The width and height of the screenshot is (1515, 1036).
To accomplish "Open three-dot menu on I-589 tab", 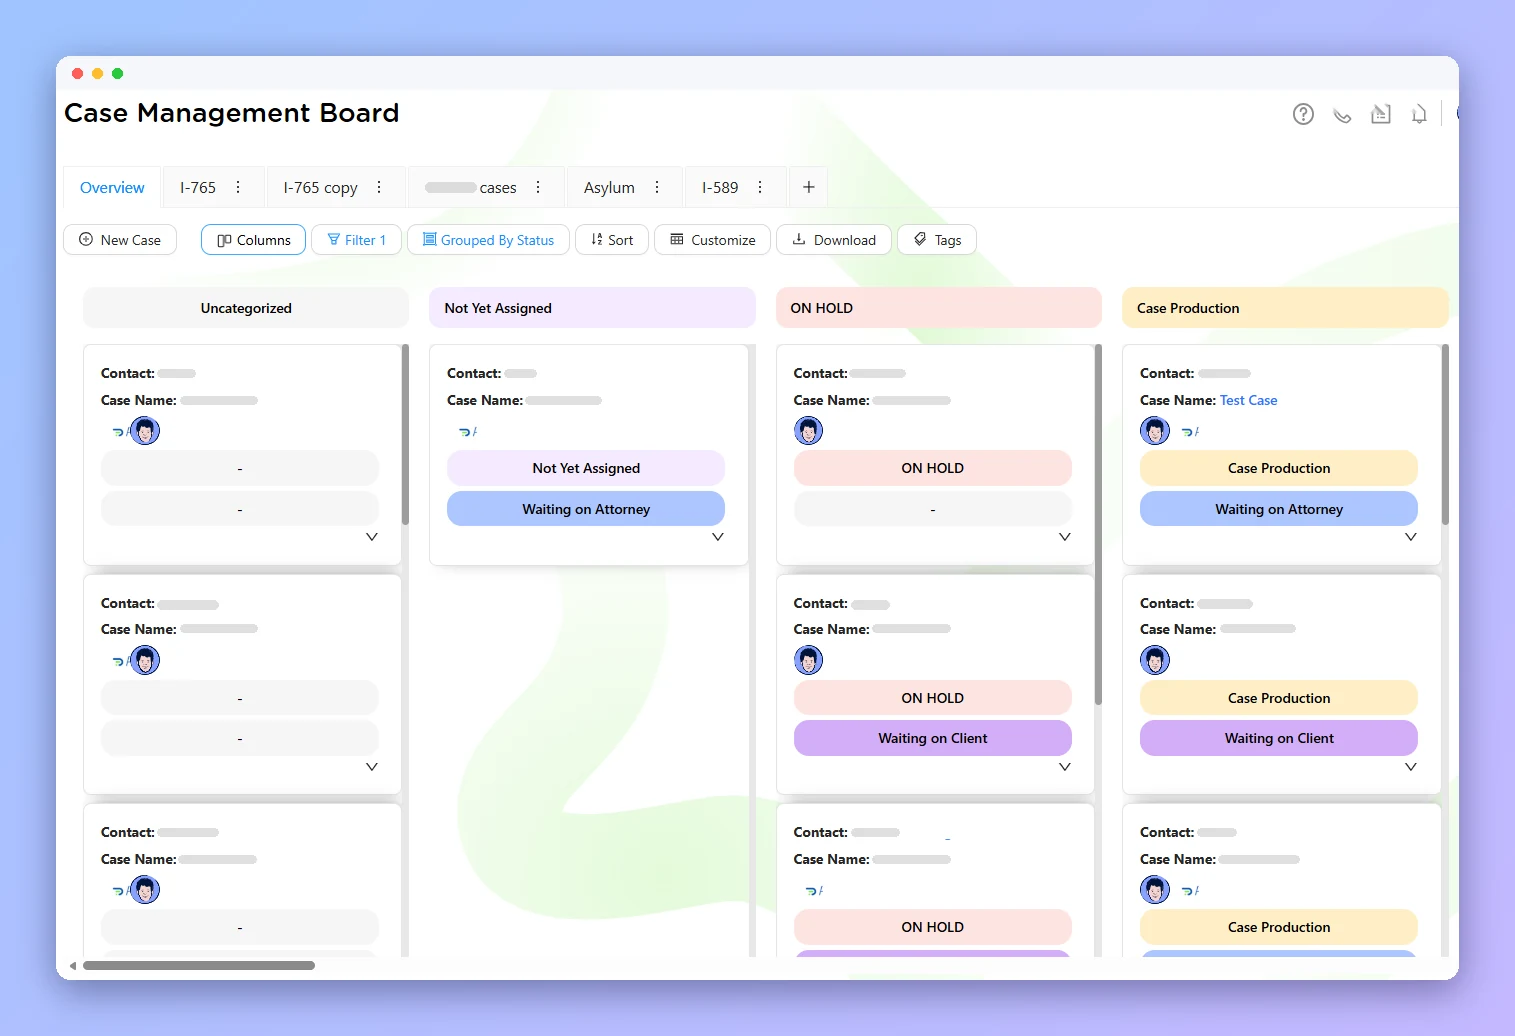I will [760, 187].
